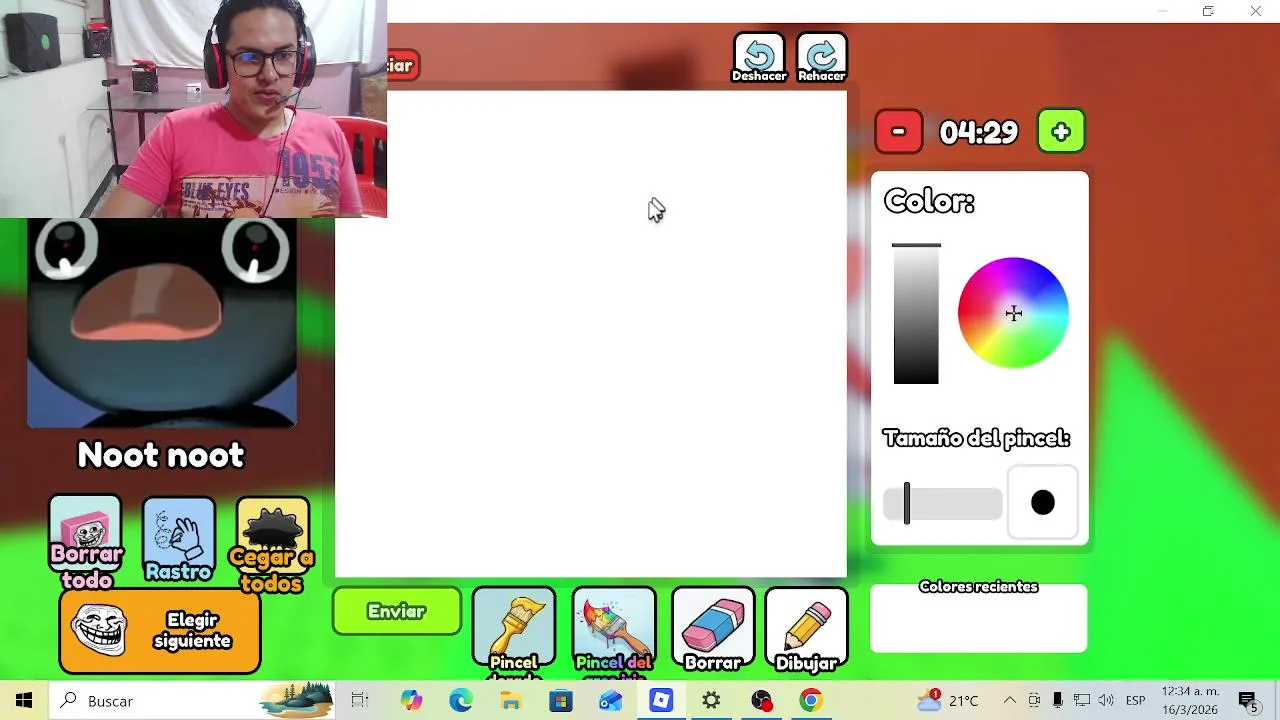Viewport: 1280px width, 720px height.
Task: Select the rainbow Pincel del arcoíris tool
Action: (x=614, y=630)
